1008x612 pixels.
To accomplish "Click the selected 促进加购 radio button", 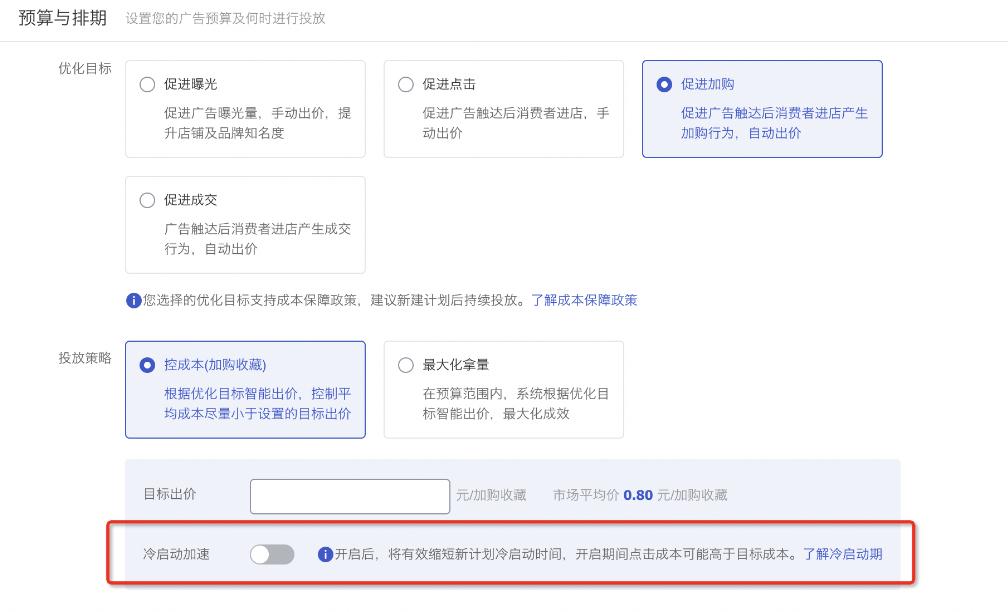I will point(664,85).
